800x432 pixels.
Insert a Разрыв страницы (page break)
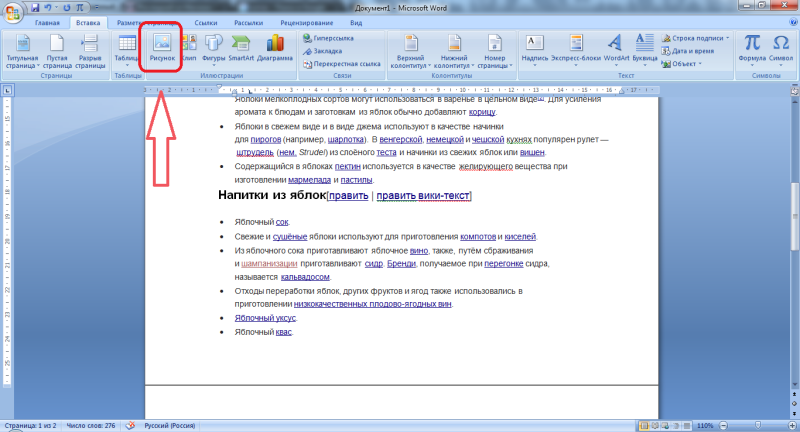(x=89, y=47)
